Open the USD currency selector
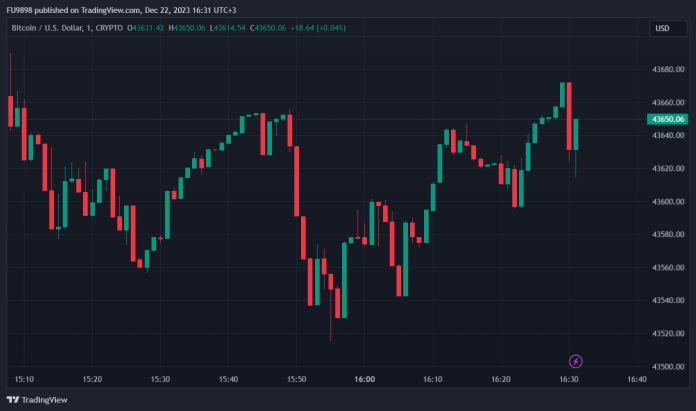Image resolution: width=696 pixels, height=411 pixels. pos(662,28)
